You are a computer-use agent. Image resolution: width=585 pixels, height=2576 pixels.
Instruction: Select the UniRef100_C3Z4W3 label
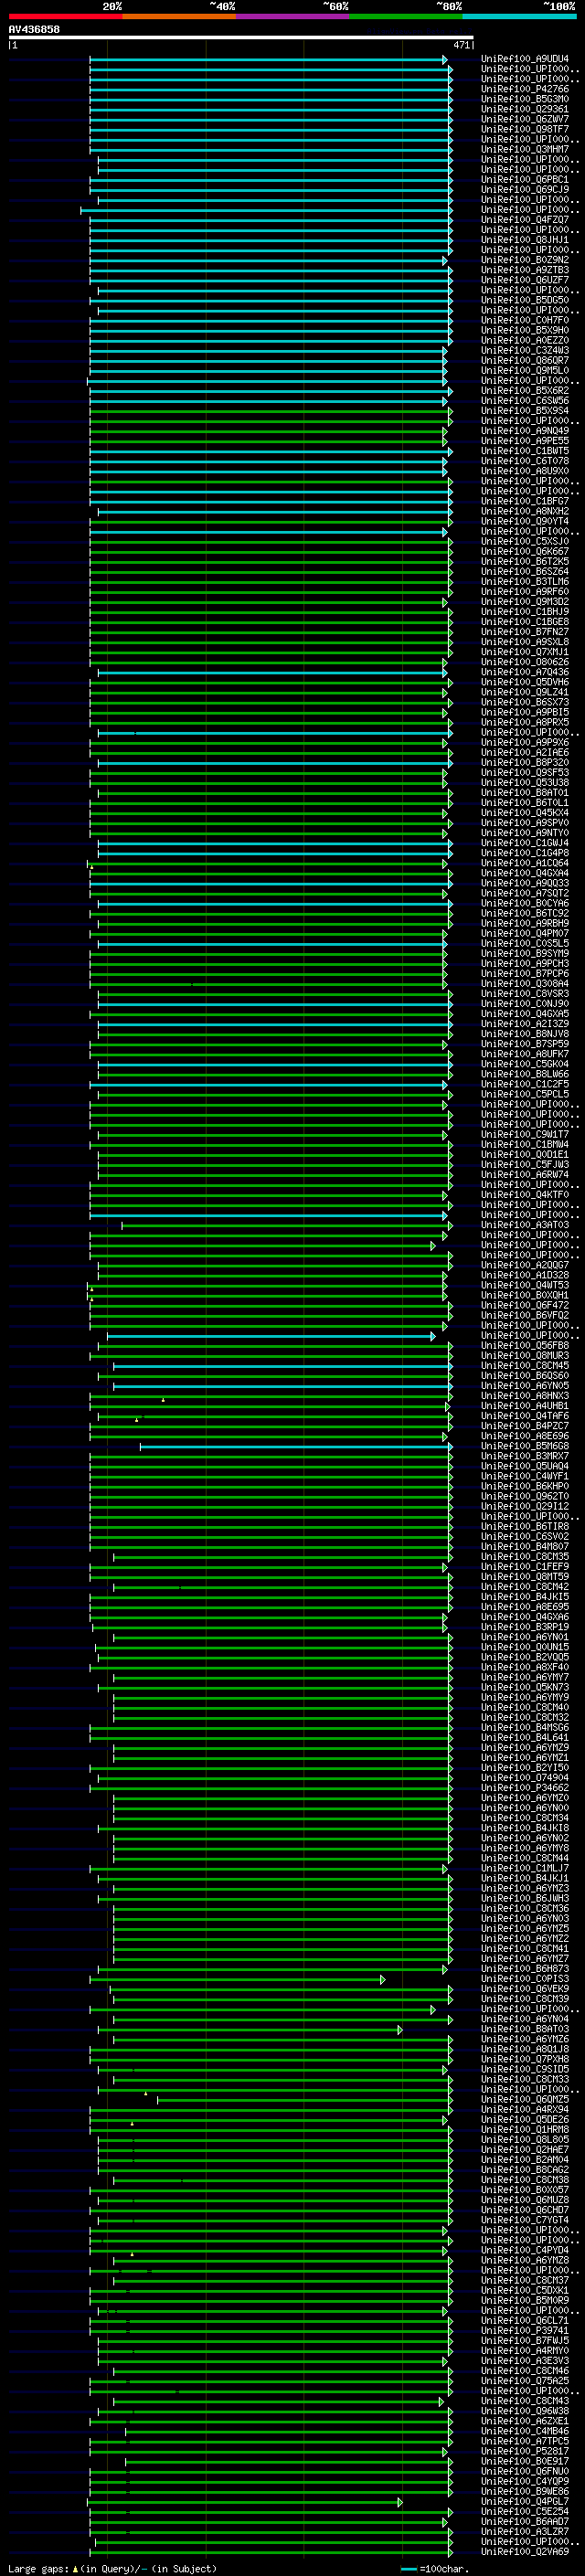click(525, 351)
